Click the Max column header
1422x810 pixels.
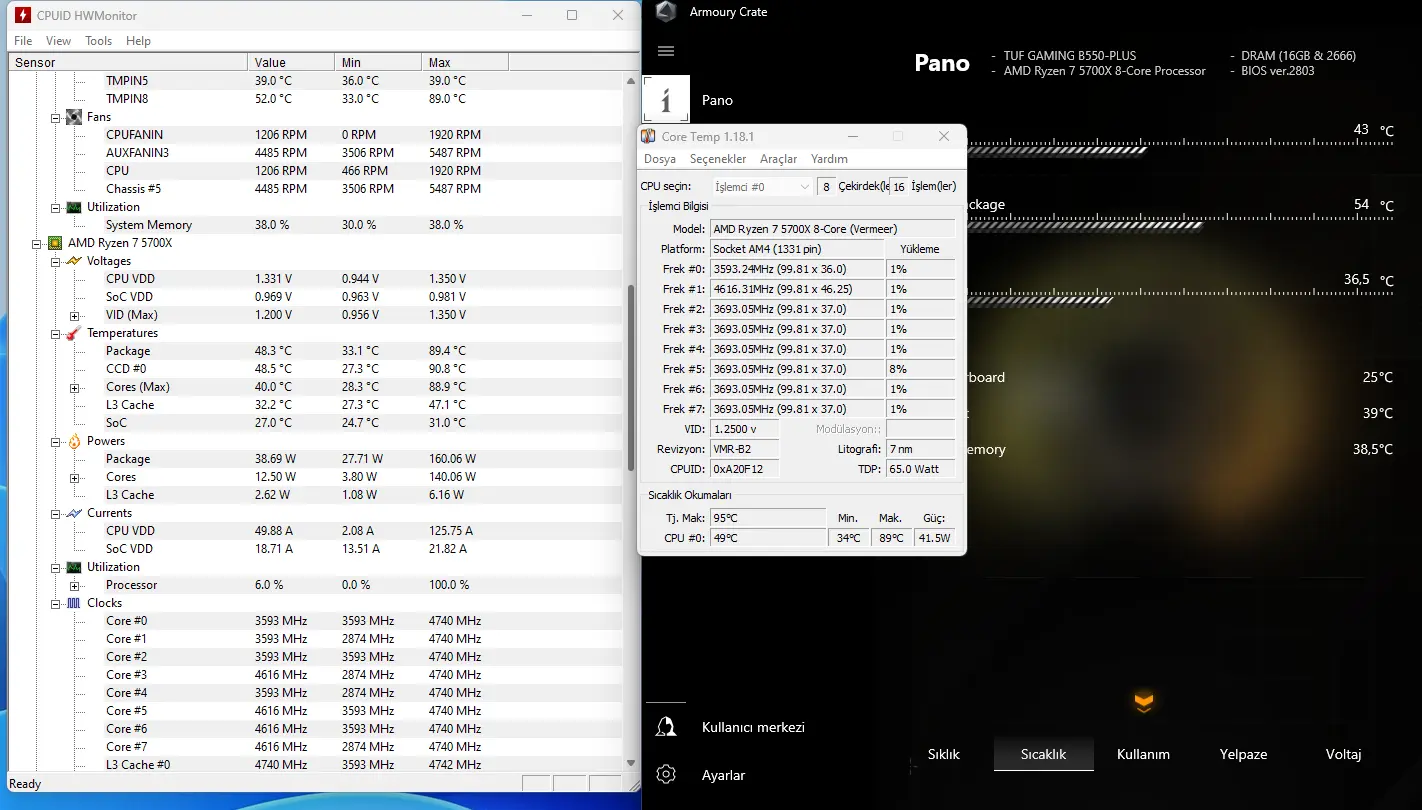coord(465,62)
